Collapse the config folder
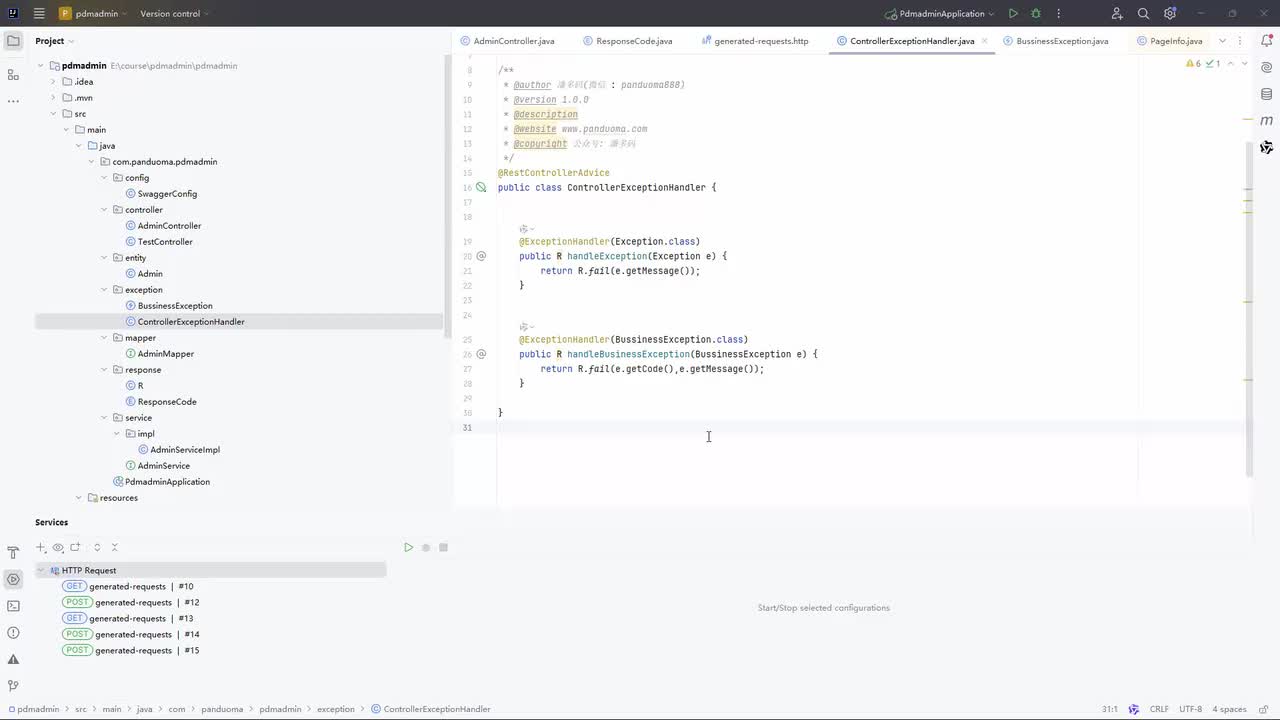 pos(104,178)
